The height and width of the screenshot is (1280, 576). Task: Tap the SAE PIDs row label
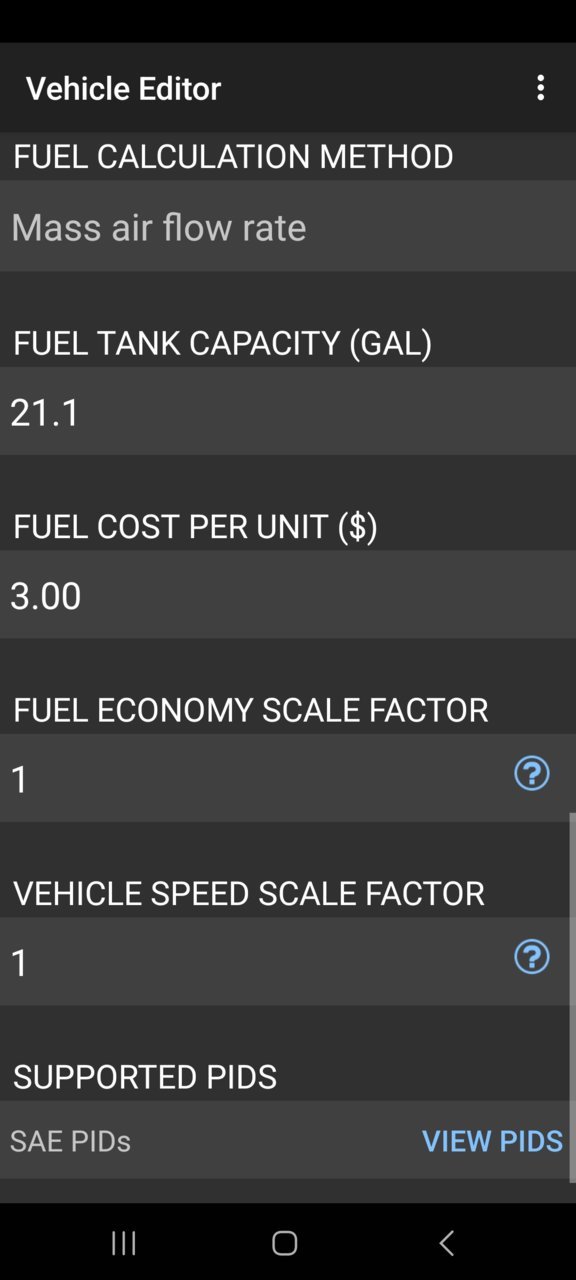point(70,1141)
